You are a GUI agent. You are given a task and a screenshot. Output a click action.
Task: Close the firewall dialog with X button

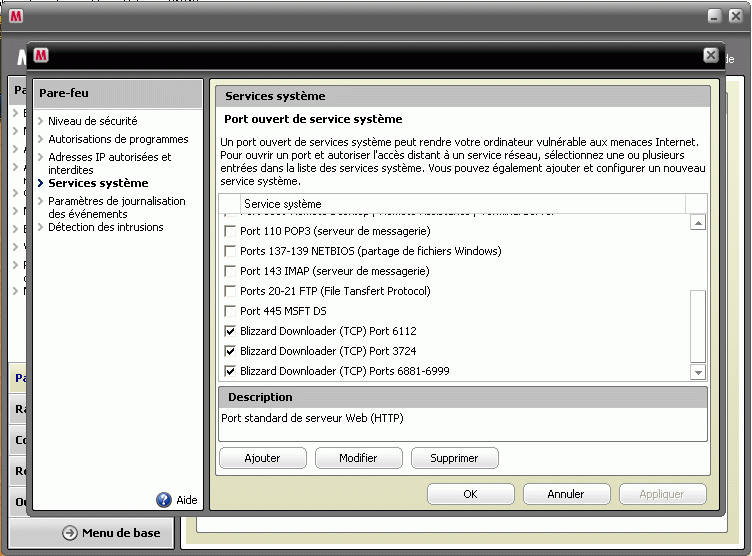pos(711,56)
